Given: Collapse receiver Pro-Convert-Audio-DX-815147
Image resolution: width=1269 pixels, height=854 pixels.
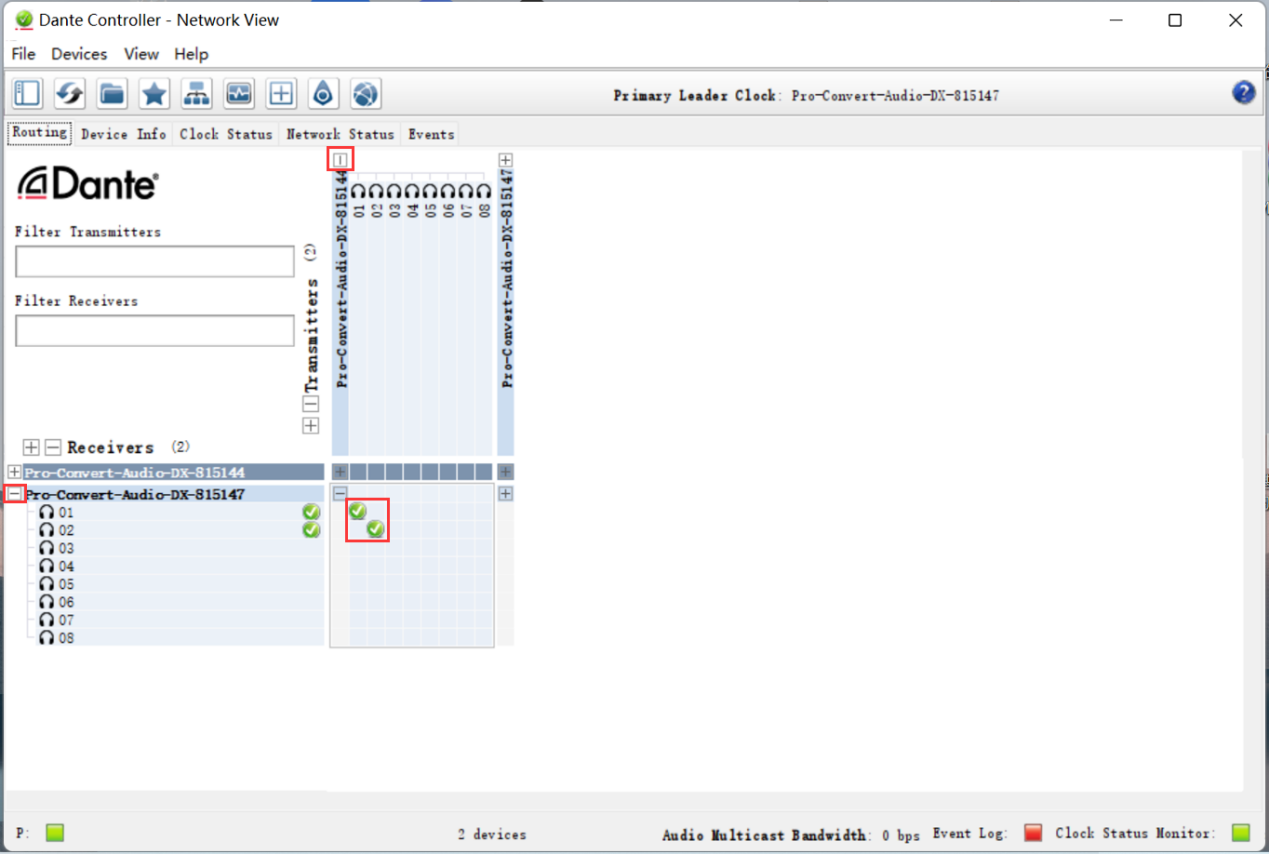Looking at the screenshot, I should click(x=14, y=494).
